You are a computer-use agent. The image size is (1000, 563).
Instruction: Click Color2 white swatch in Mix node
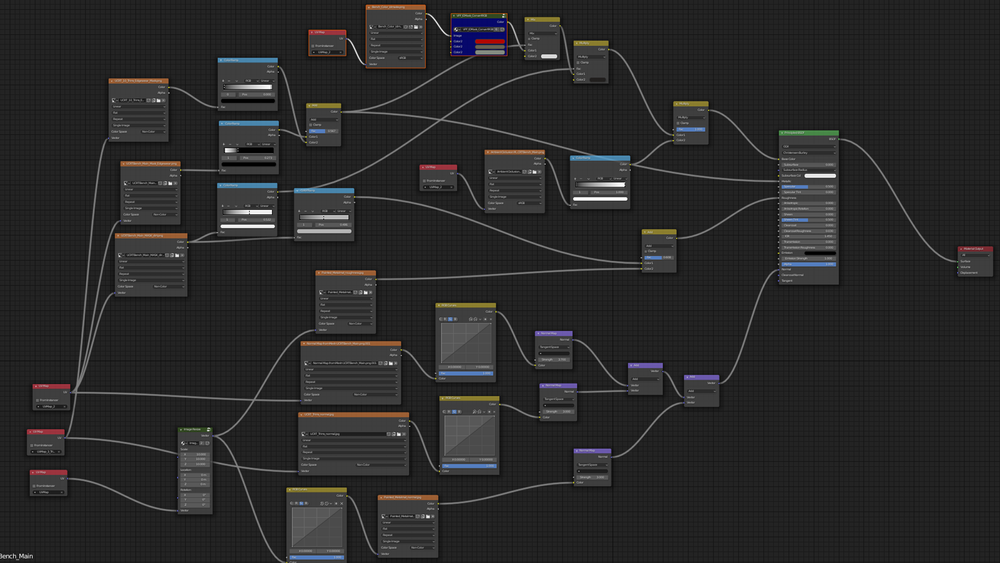point(549,56)
